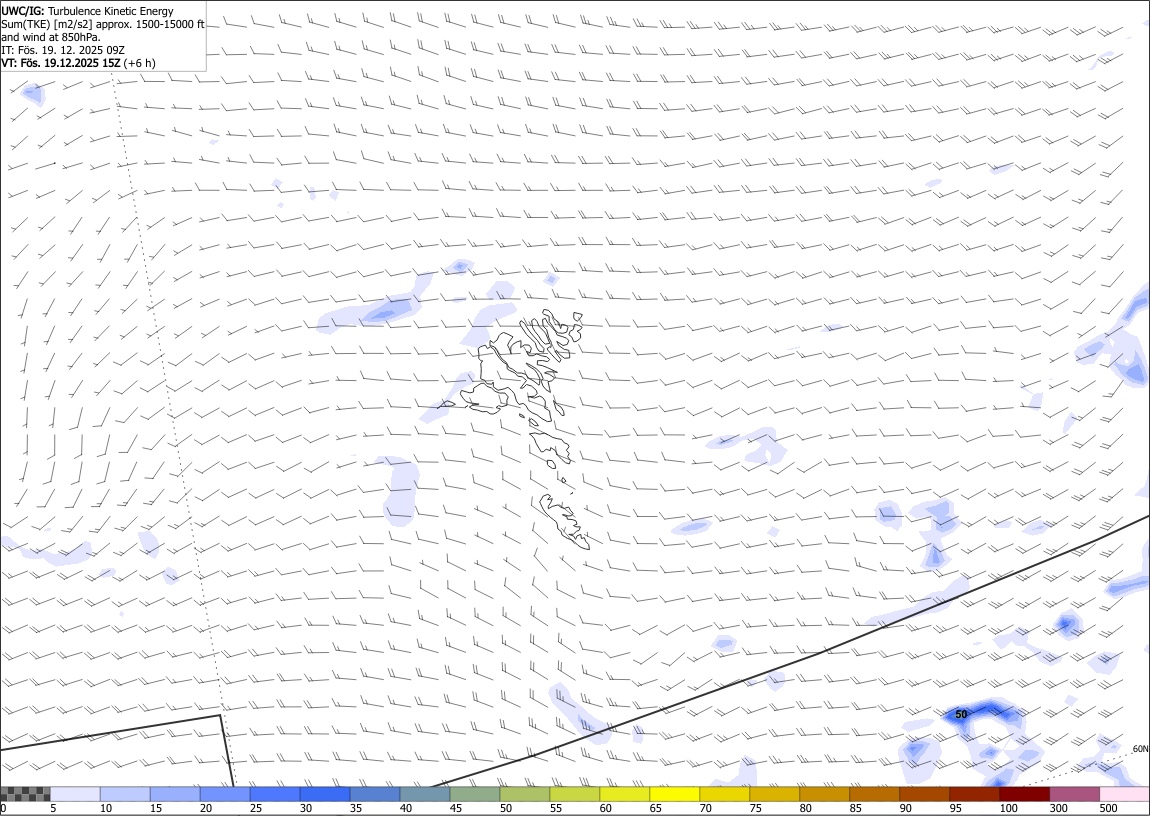1150x816 pixels.
Task: Click the 'UWC/IG:' title text
Action: pos(23,11)
